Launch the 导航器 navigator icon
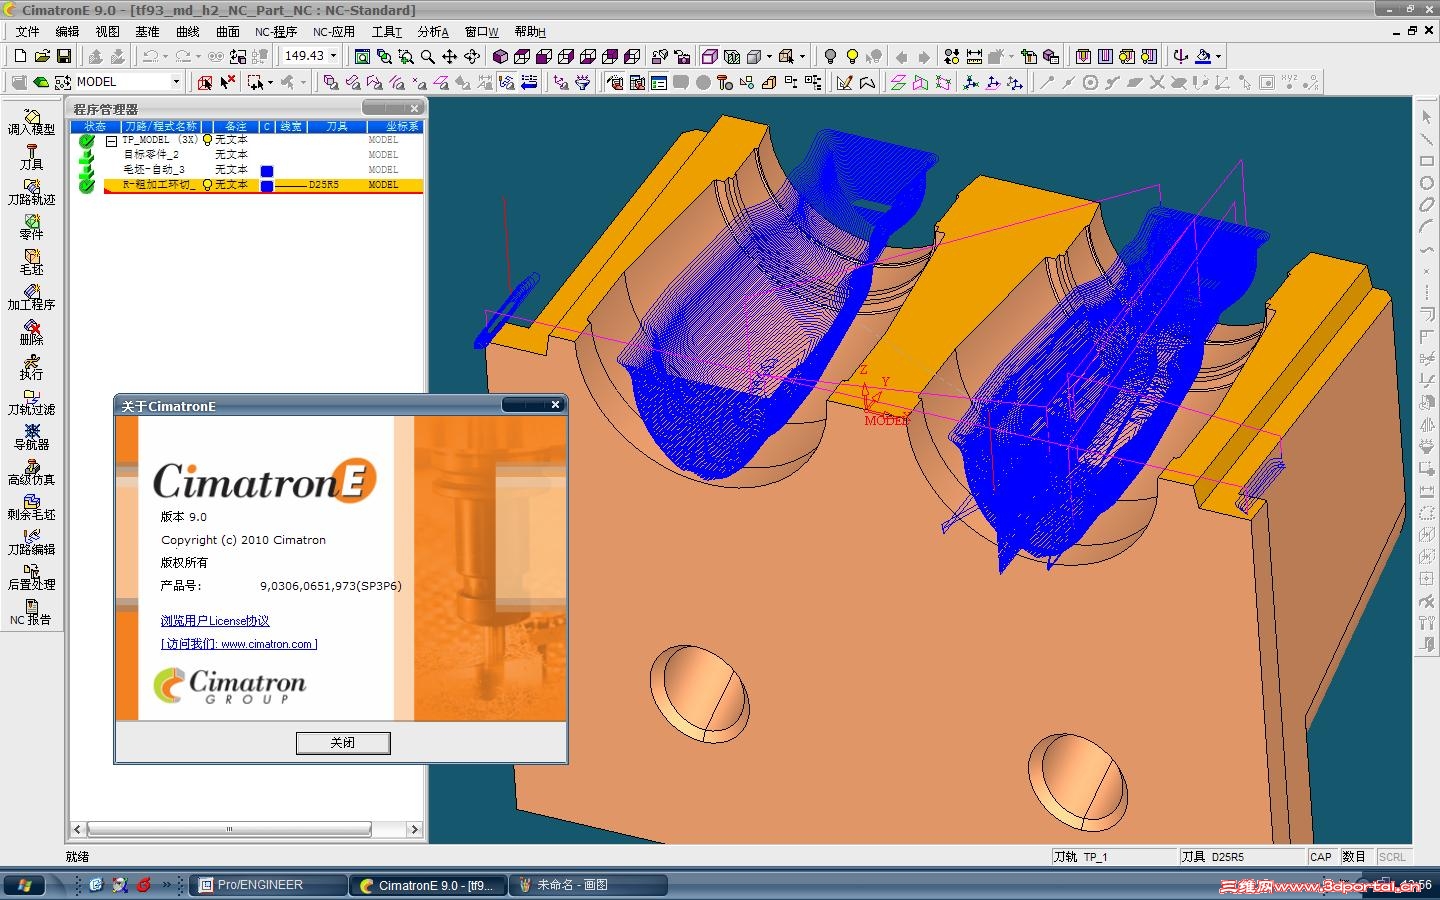1440x900 pixels. (31, 437)
